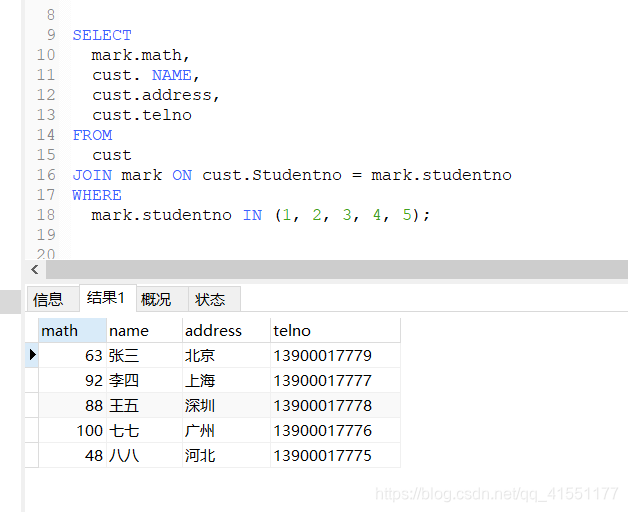Select name cell 张三
Image resolution: width=628 pixels, height=512 pixels.
tap(144, 355)
